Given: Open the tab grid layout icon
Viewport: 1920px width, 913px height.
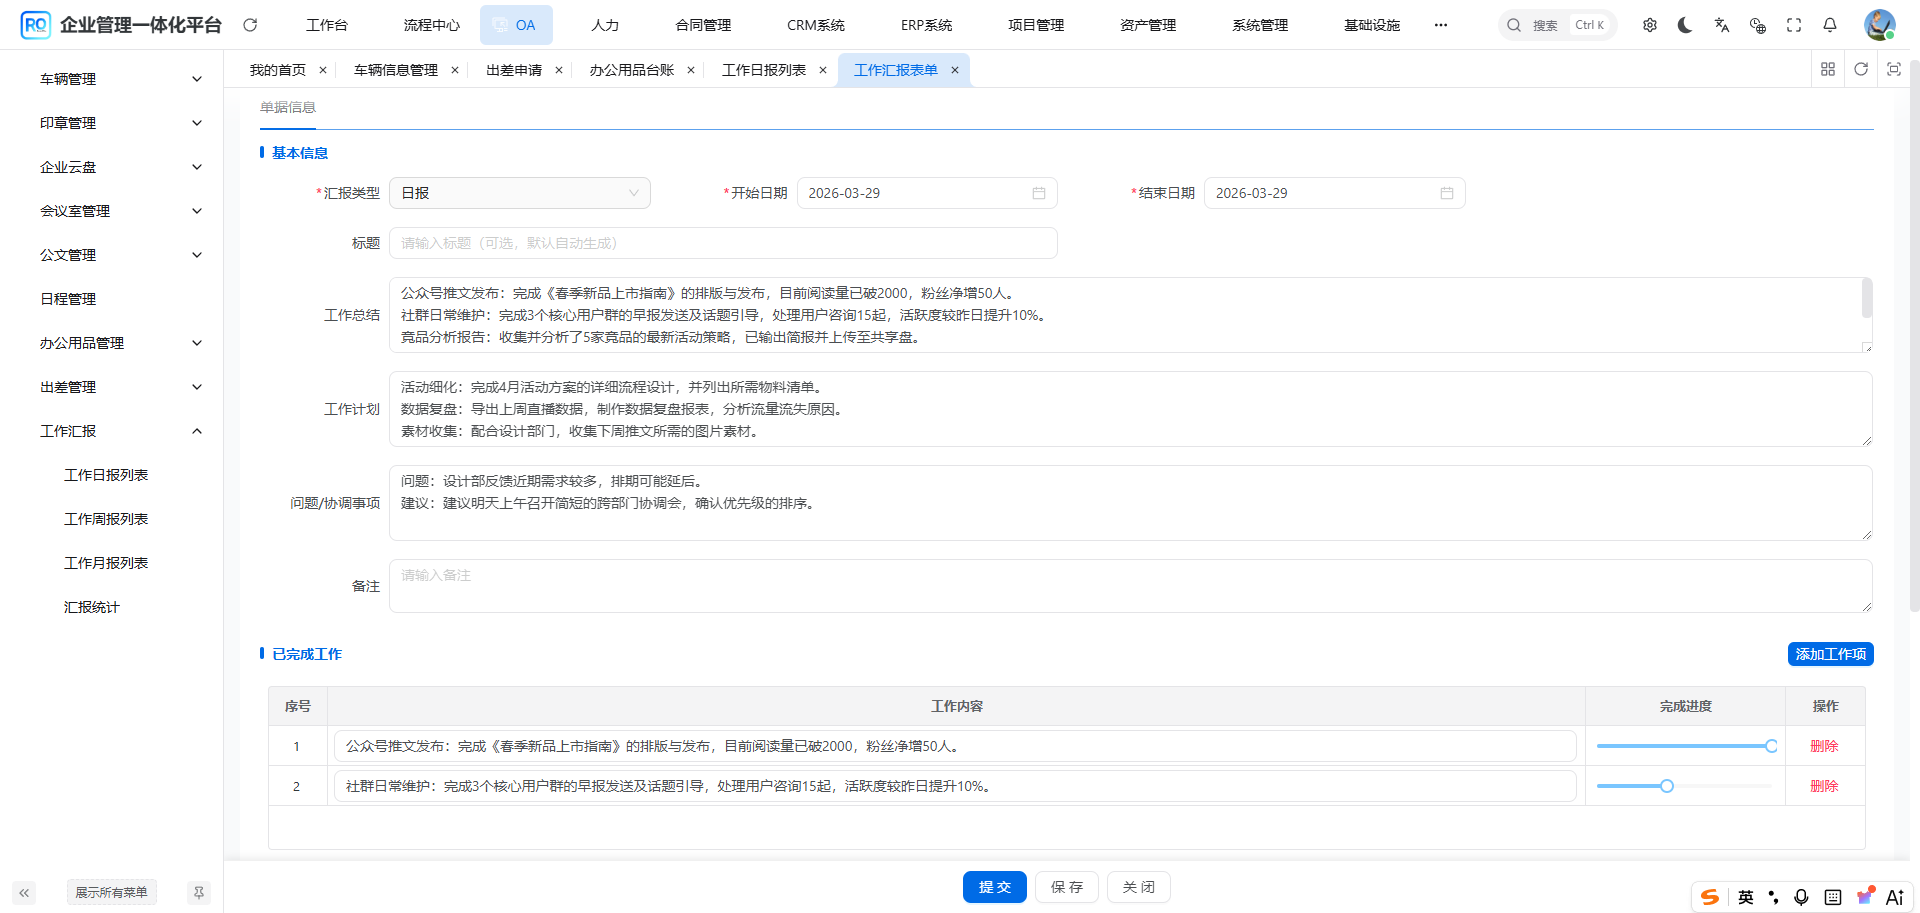Looking at the screenshot, I should click(x=1828, y=69).
